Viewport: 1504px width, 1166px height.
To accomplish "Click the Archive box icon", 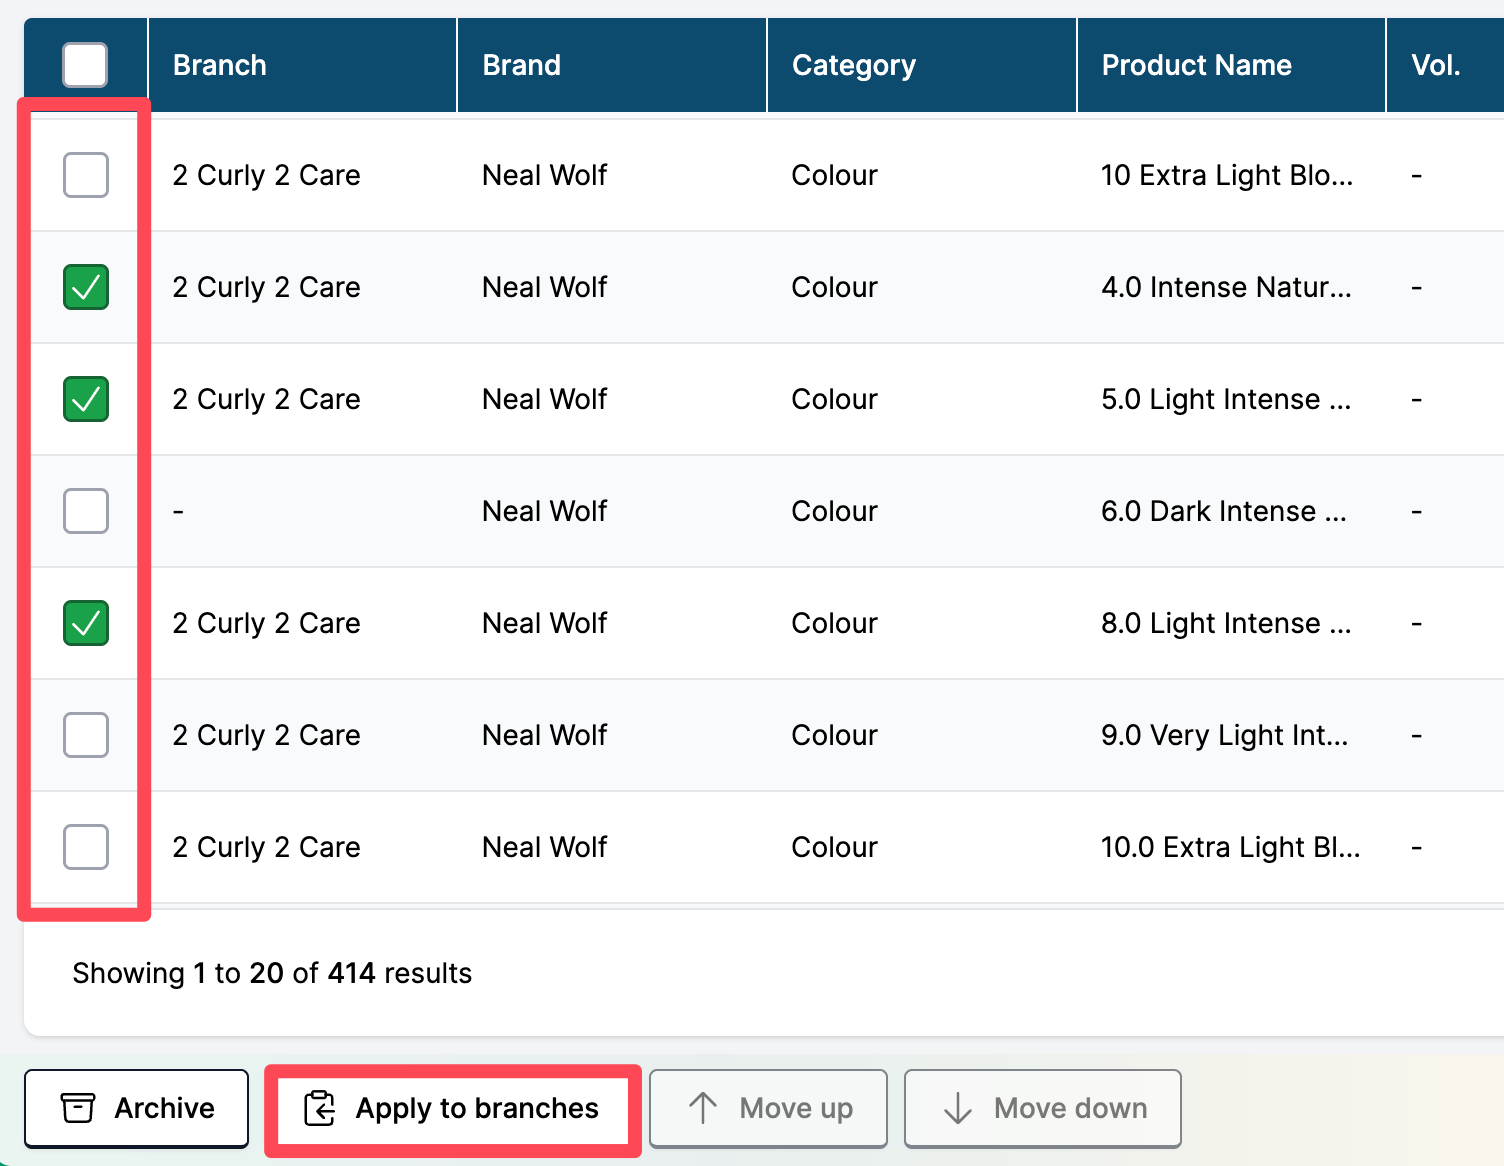I will pos(78,1108).
